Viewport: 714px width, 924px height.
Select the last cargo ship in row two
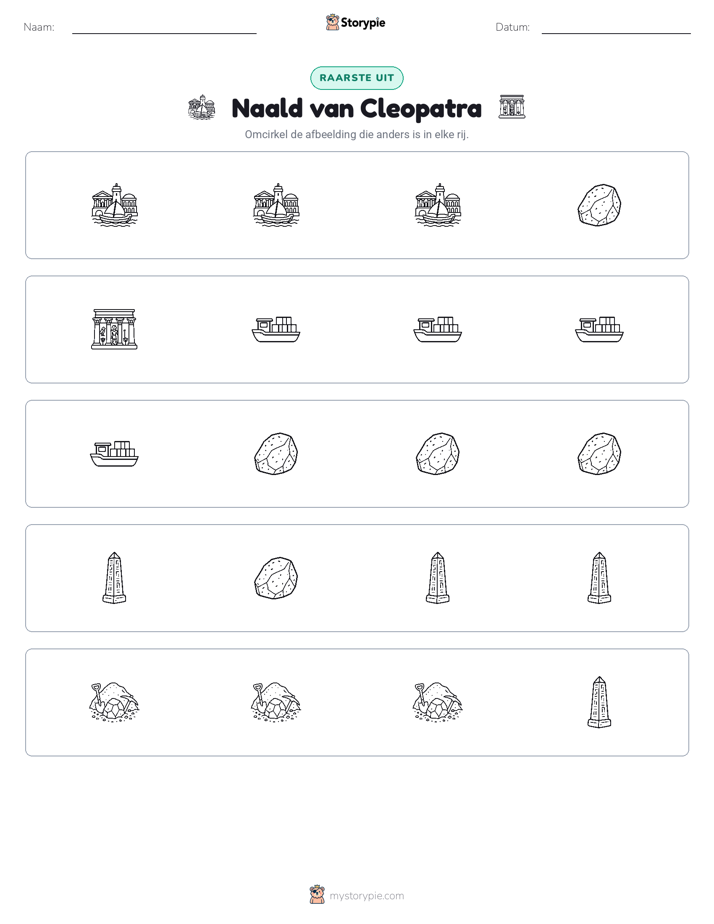[x=599, y=329]
